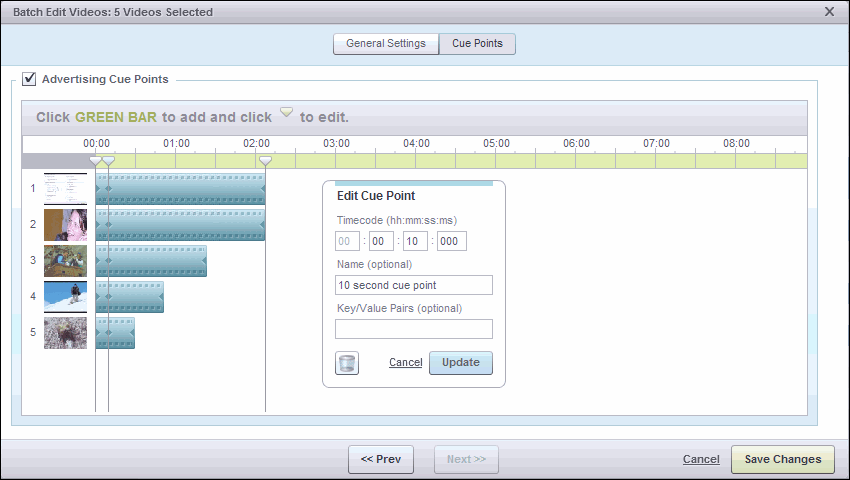Viewport: 850px width, 480px height.
Task: Delete cue point with trash can icon
Action: click(x=347, y=363)
